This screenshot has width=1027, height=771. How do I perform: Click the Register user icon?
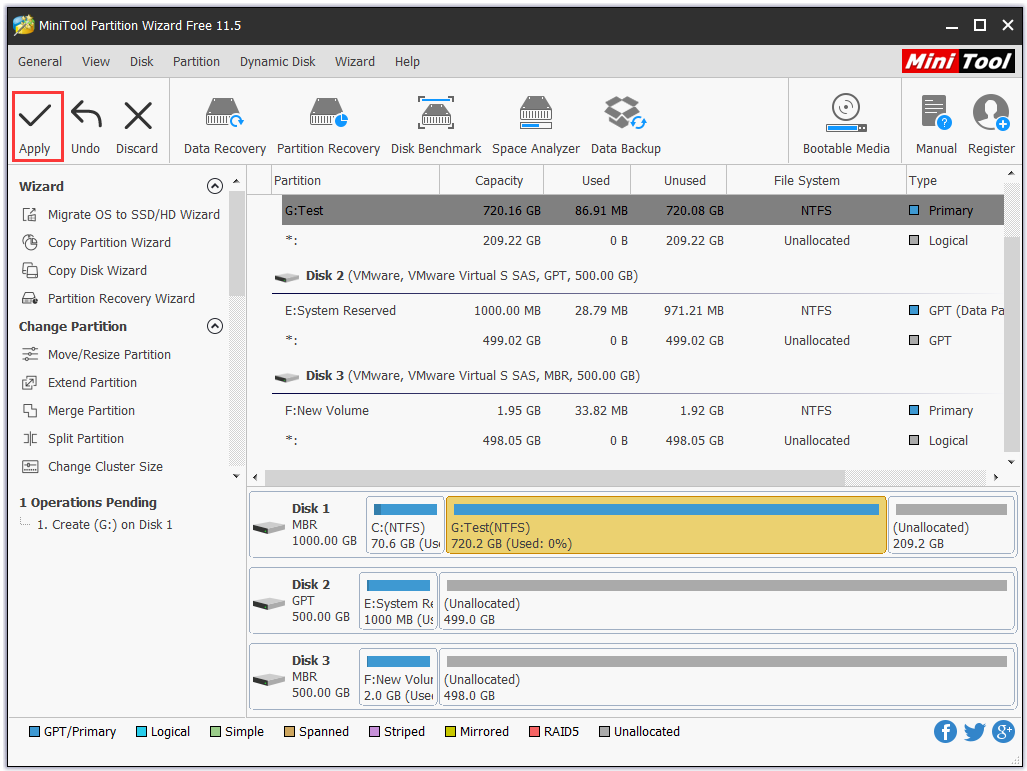991,113
